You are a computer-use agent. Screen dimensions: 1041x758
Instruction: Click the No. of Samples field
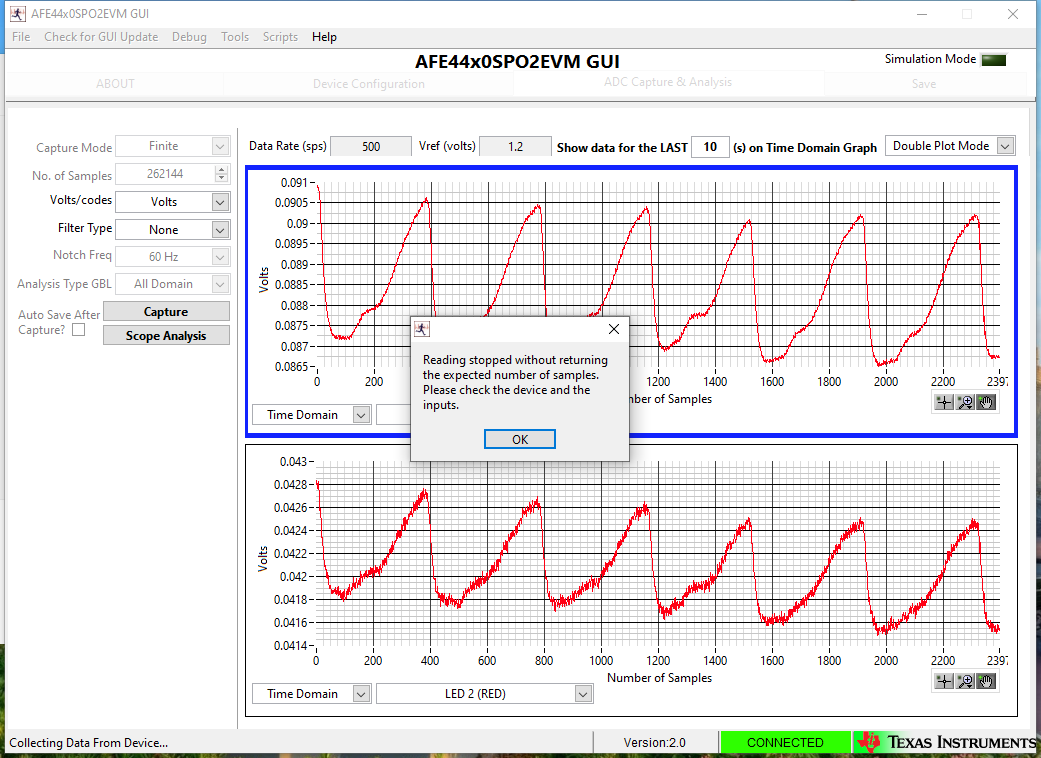click(165, 174)
